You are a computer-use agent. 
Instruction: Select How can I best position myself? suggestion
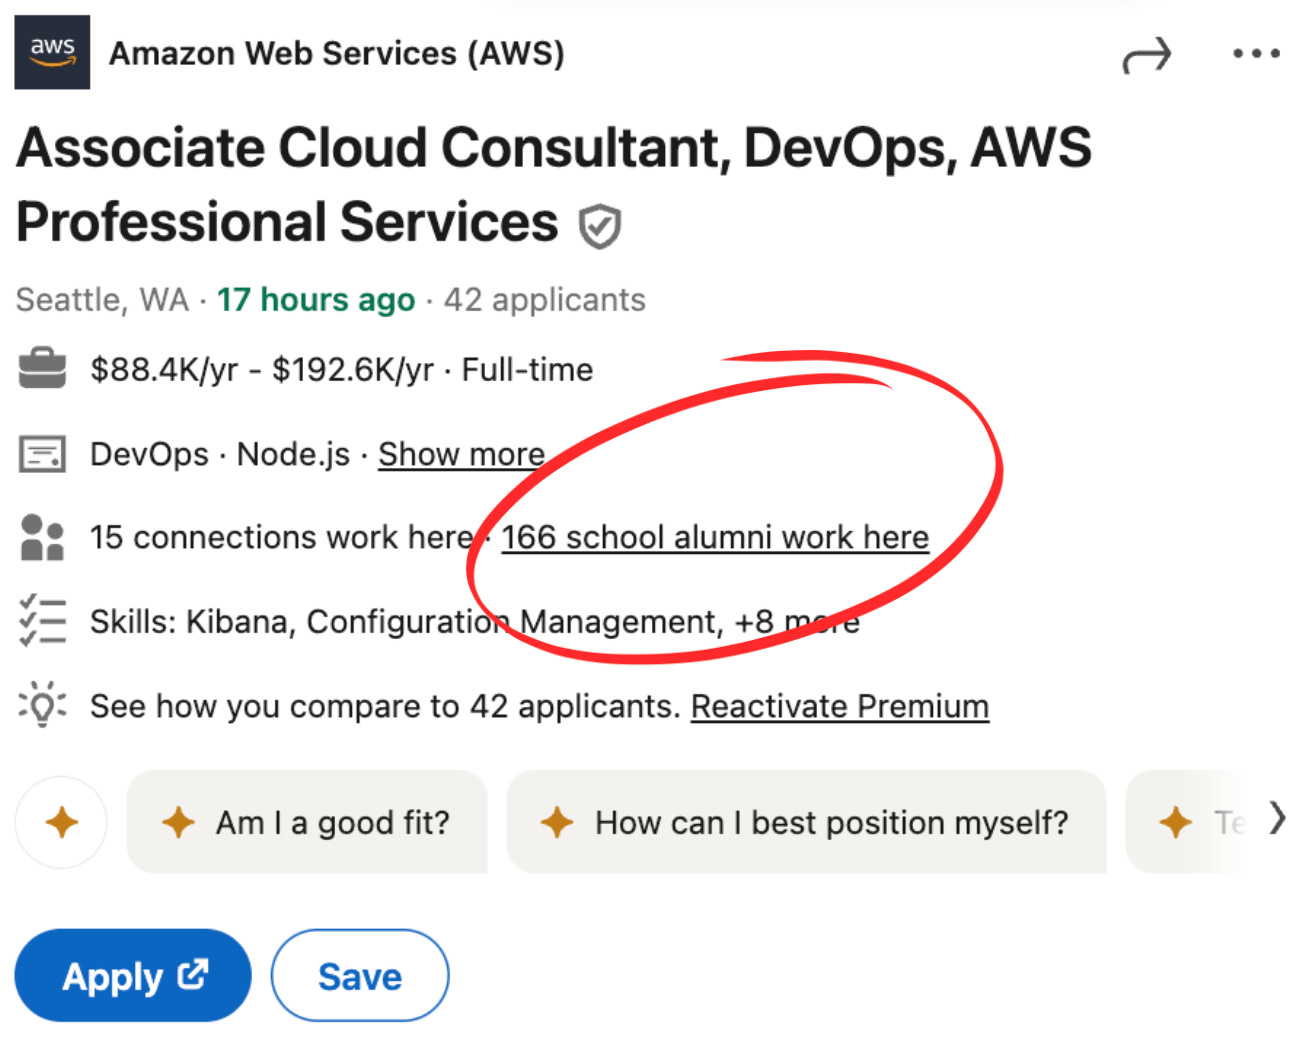(x=807, y=822)
